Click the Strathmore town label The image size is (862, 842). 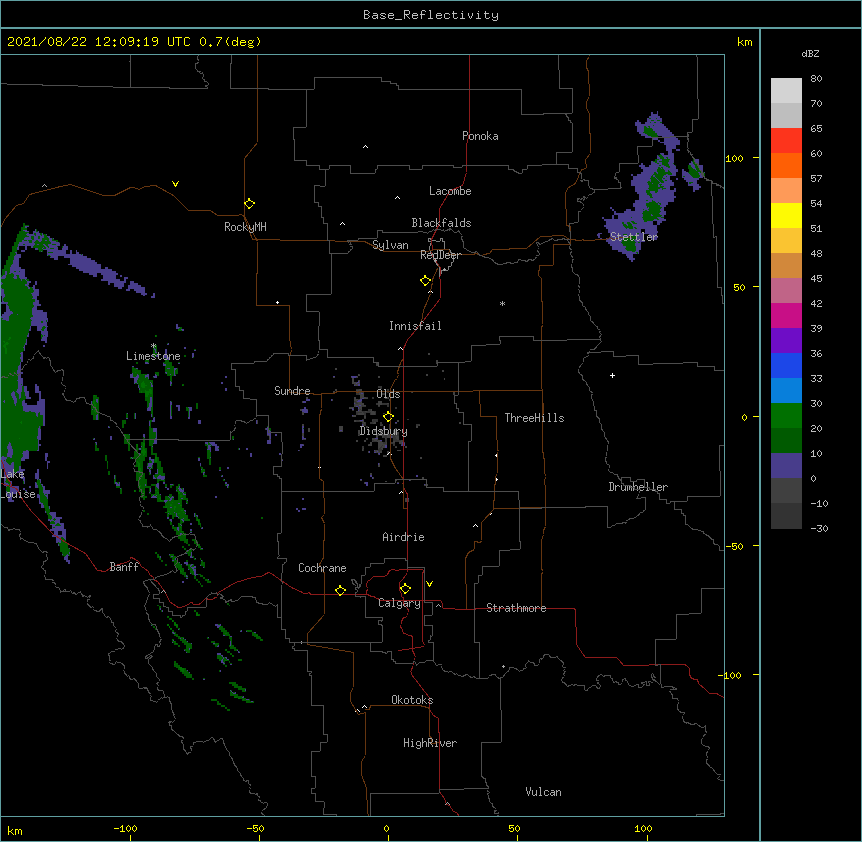(516, 608)
